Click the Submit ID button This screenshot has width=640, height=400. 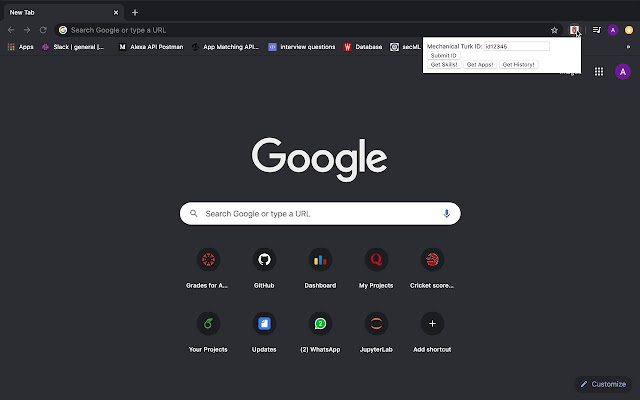click(x=444, y=56)
